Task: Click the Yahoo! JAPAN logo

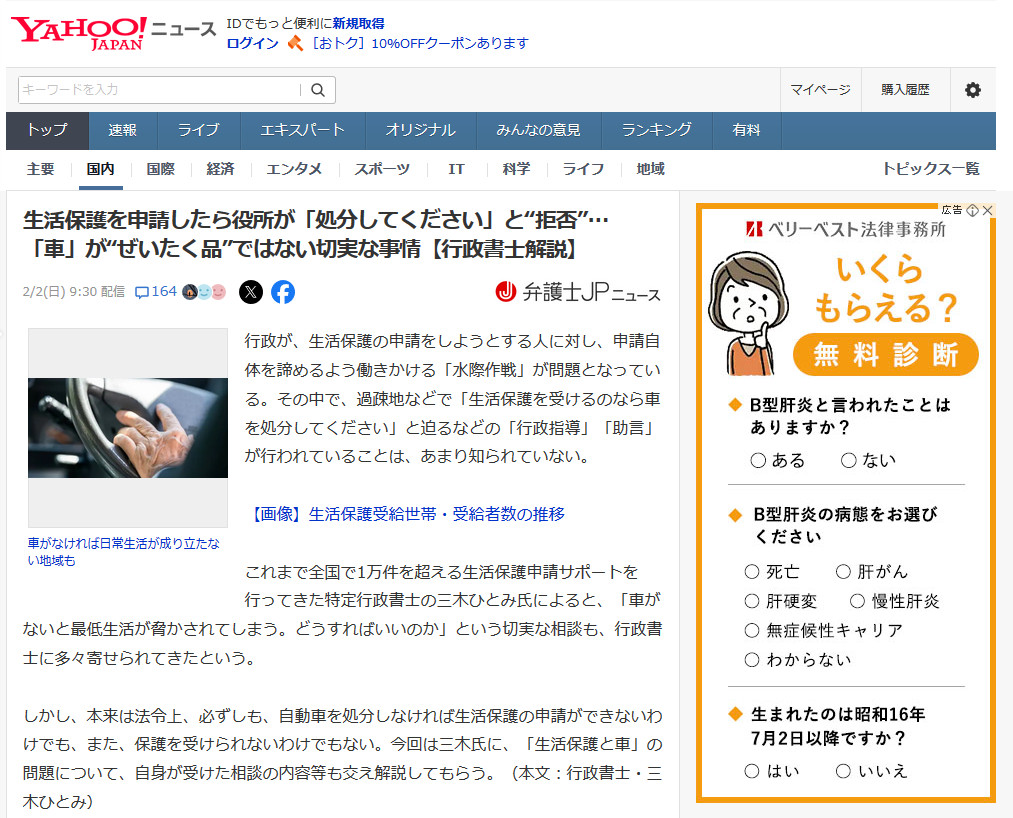Action: (x=80, y=32)
